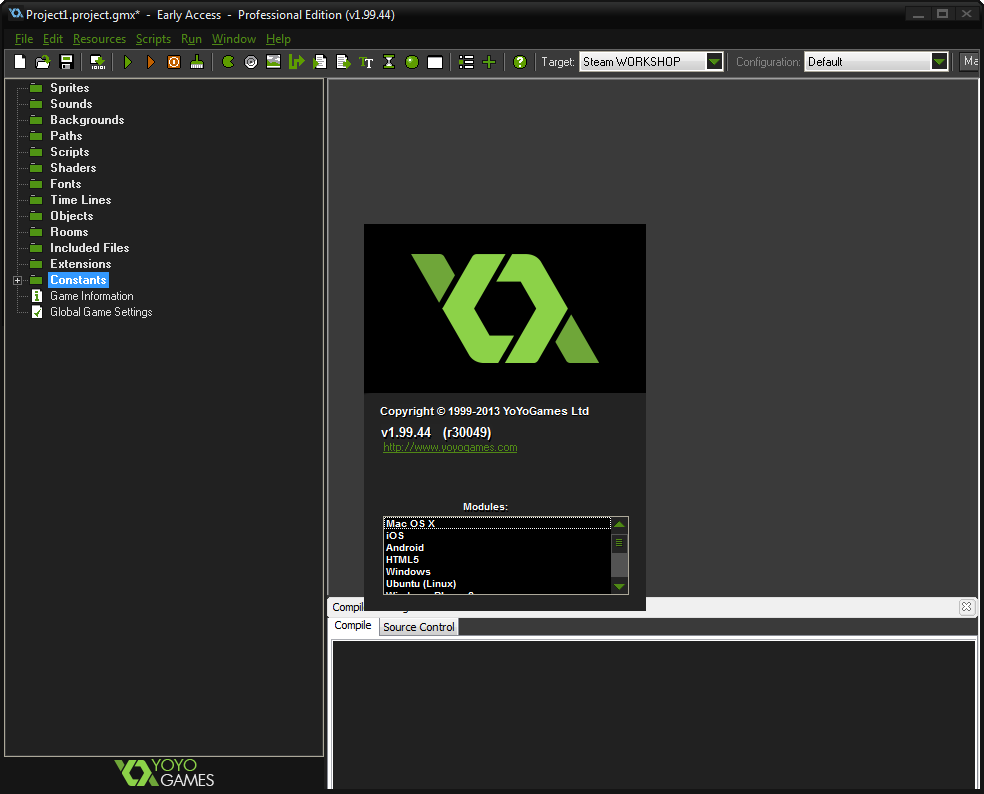The width and height of the screenshot is (984, 794).
Task: Select the Rooms folder
Action: coord(69,232)
